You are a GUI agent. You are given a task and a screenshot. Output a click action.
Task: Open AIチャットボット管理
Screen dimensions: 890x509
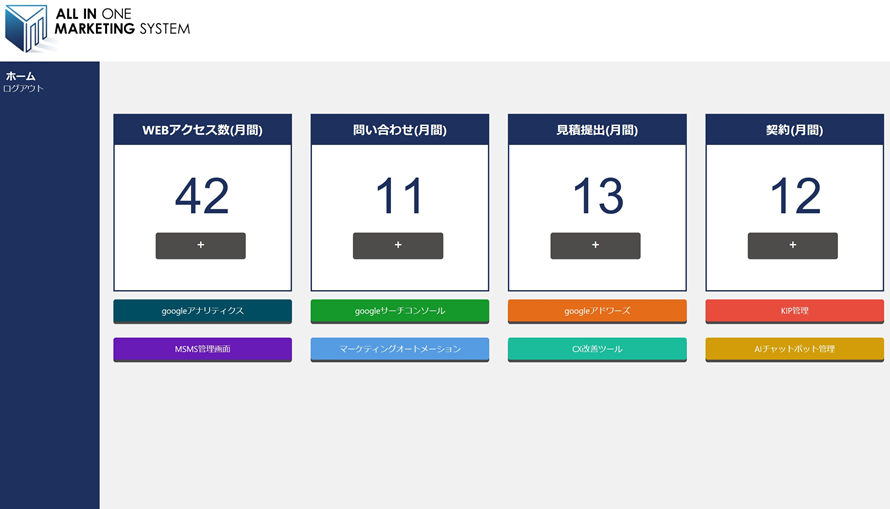tap(795, 350)
